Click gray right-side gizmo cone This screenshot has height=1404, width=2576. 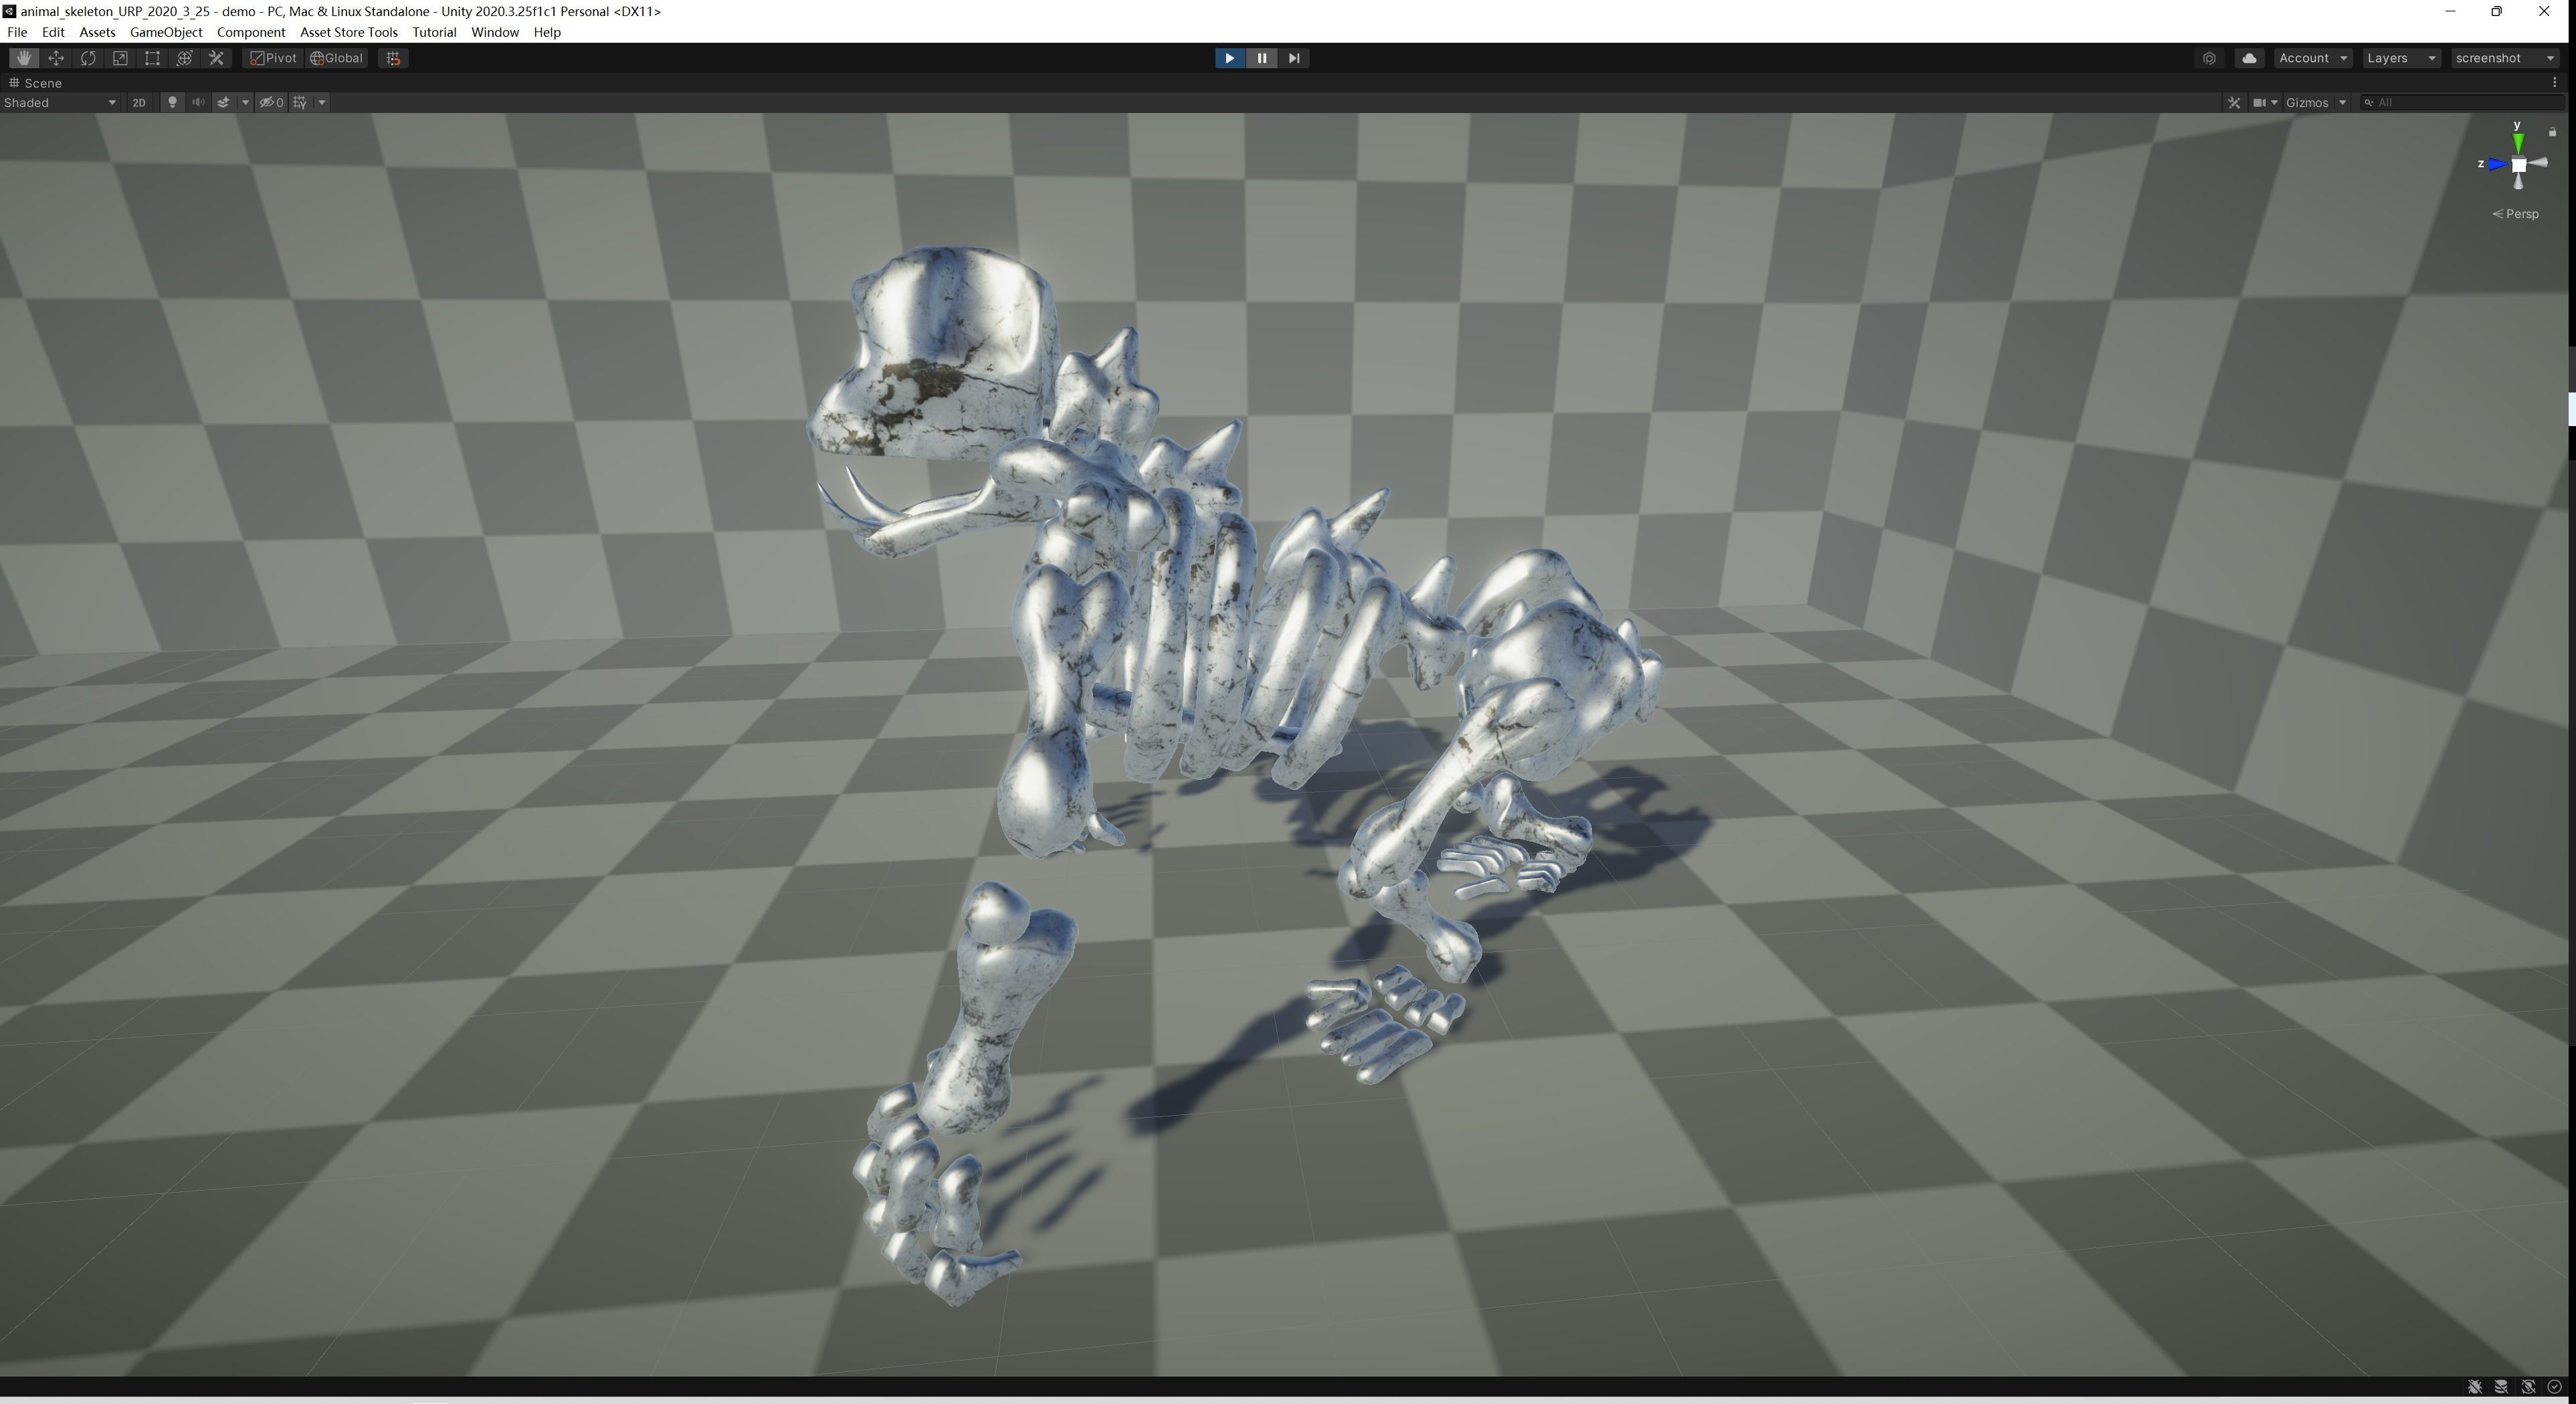pos(2538,162)
